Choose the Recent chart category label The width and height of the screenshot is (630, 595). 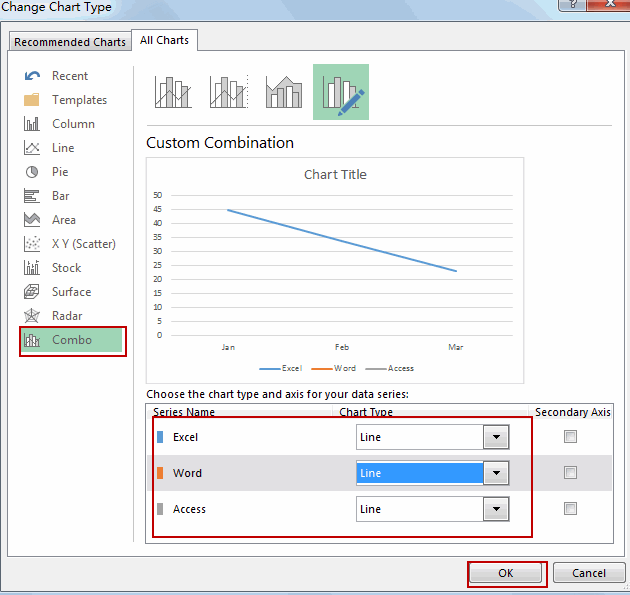pyautogui.click(x=70, y=76)
